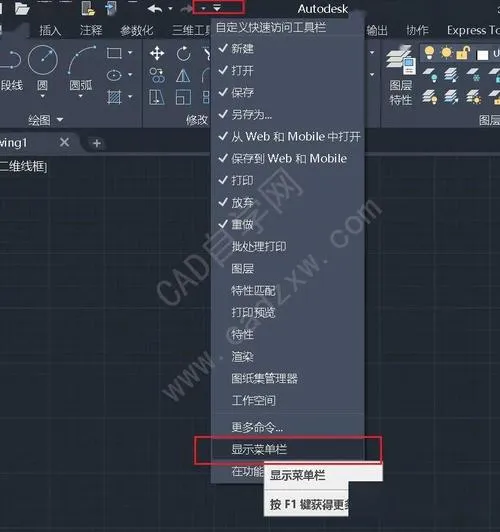Click the lightbulb in current layer box
This screenshot has height=532, width=500.
[x=429, y=53]
